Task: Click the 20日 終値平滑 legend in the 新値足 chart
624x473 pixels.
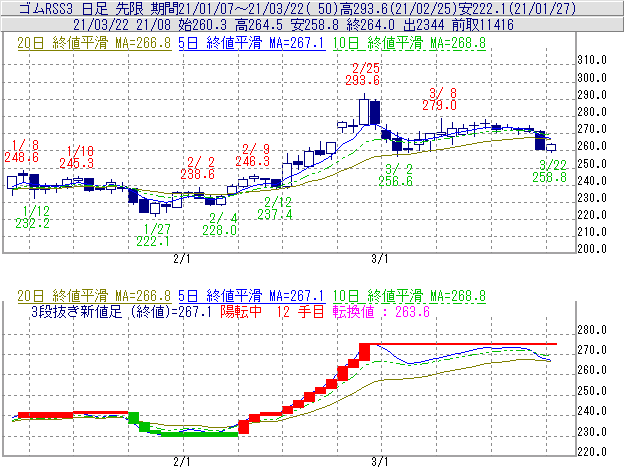Action: tap(94, 296)
